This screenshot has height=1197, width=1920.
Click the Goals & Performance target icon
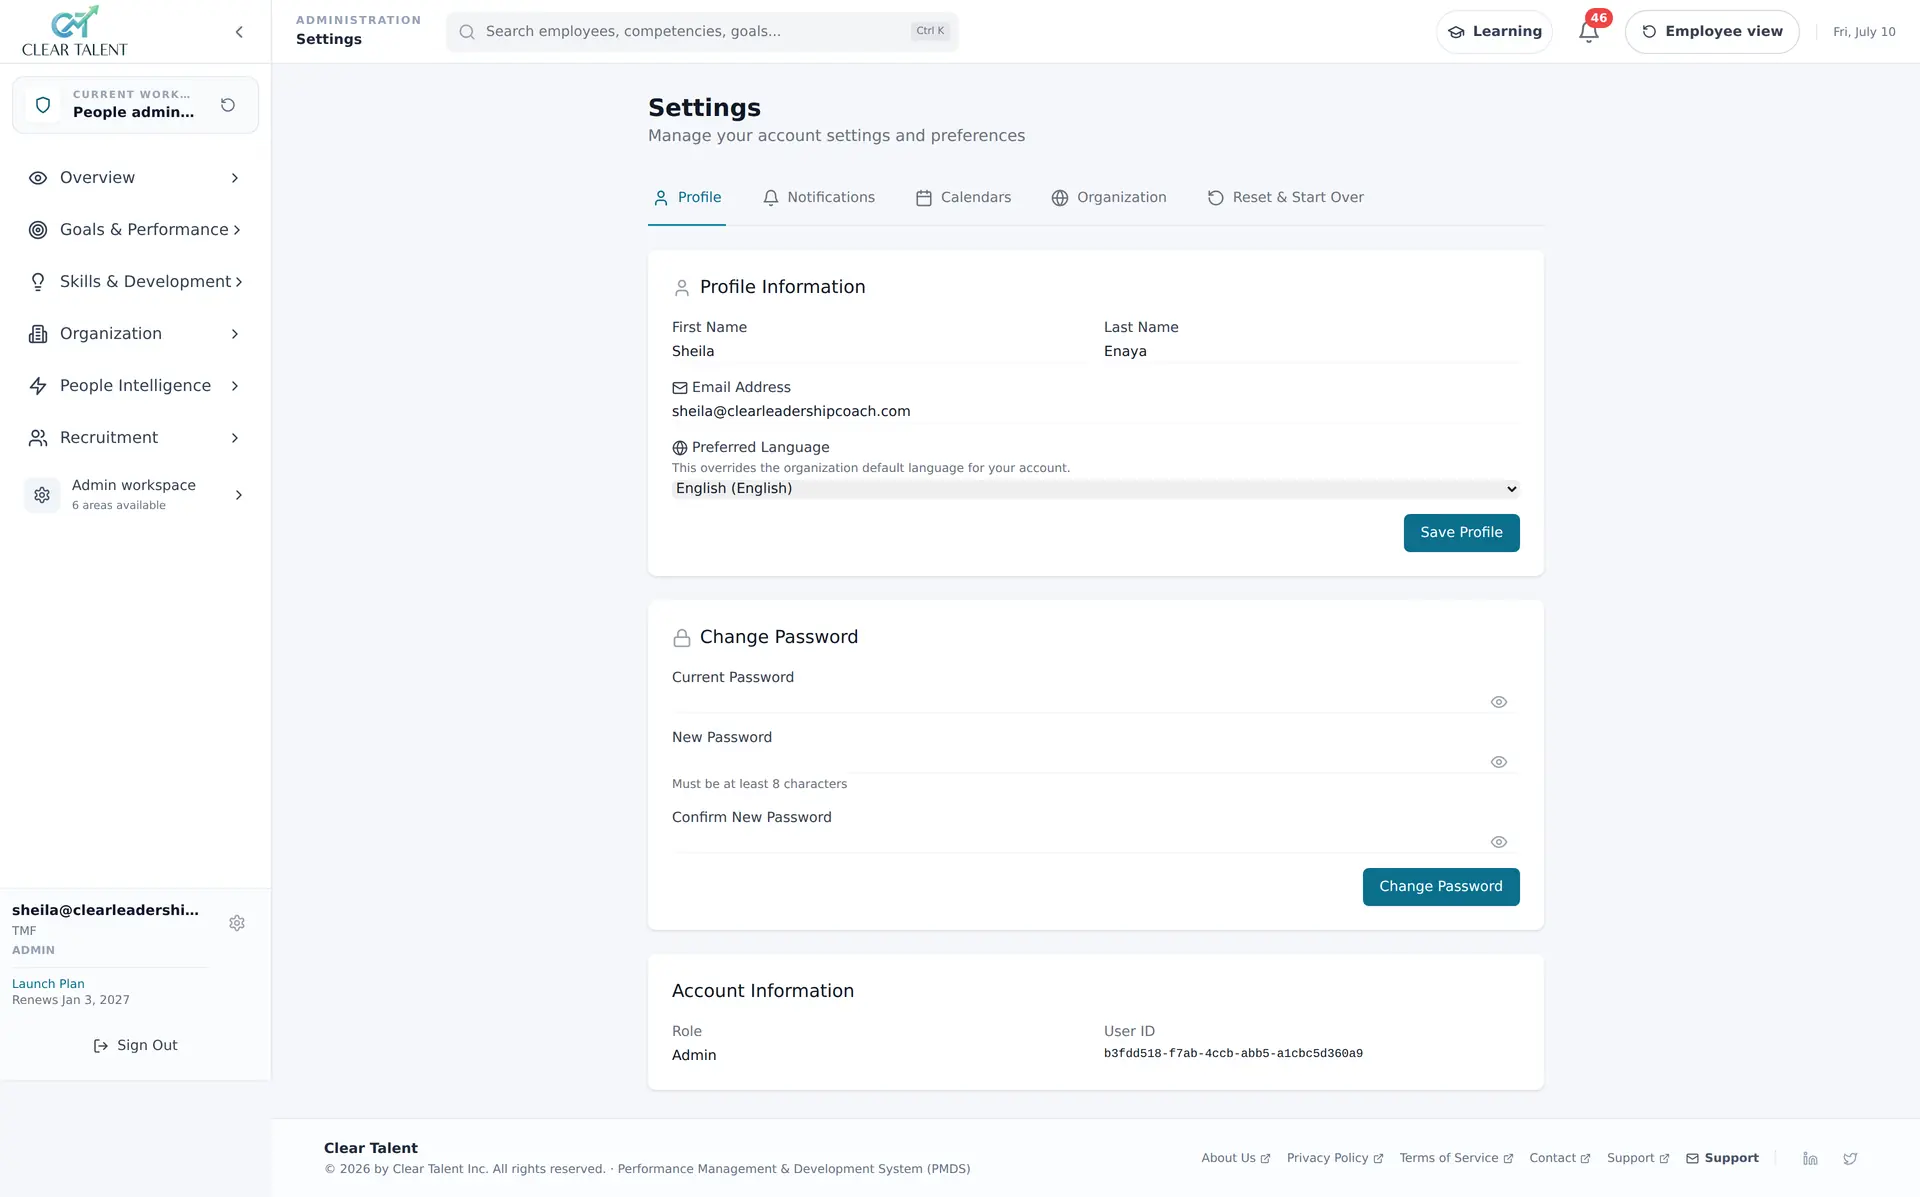[x=38, y=230]
